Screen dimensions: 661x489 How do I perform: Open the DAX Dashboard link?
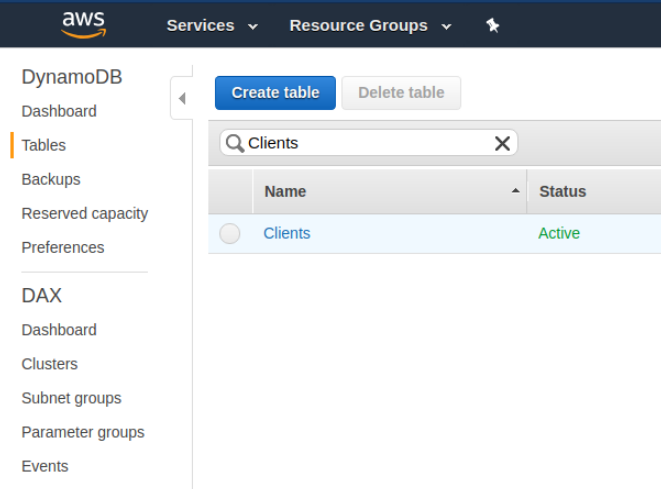pos(59,330)
